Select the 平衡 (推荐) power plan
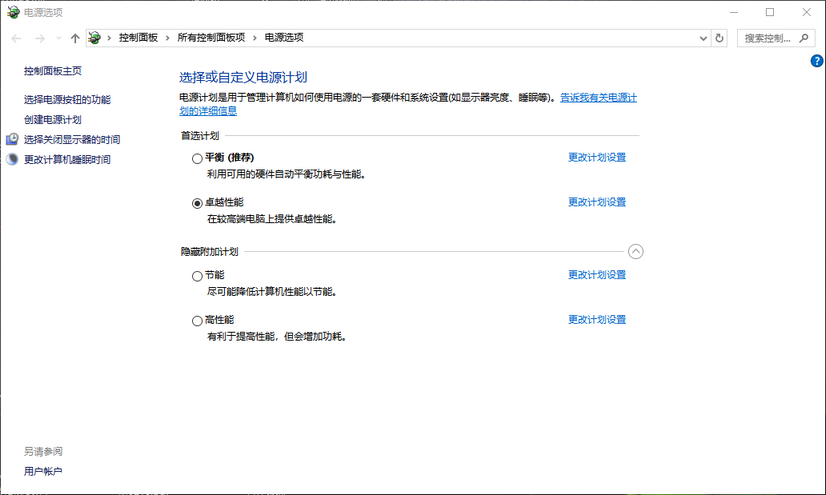 pyautogui.click(x=197, y=158)
